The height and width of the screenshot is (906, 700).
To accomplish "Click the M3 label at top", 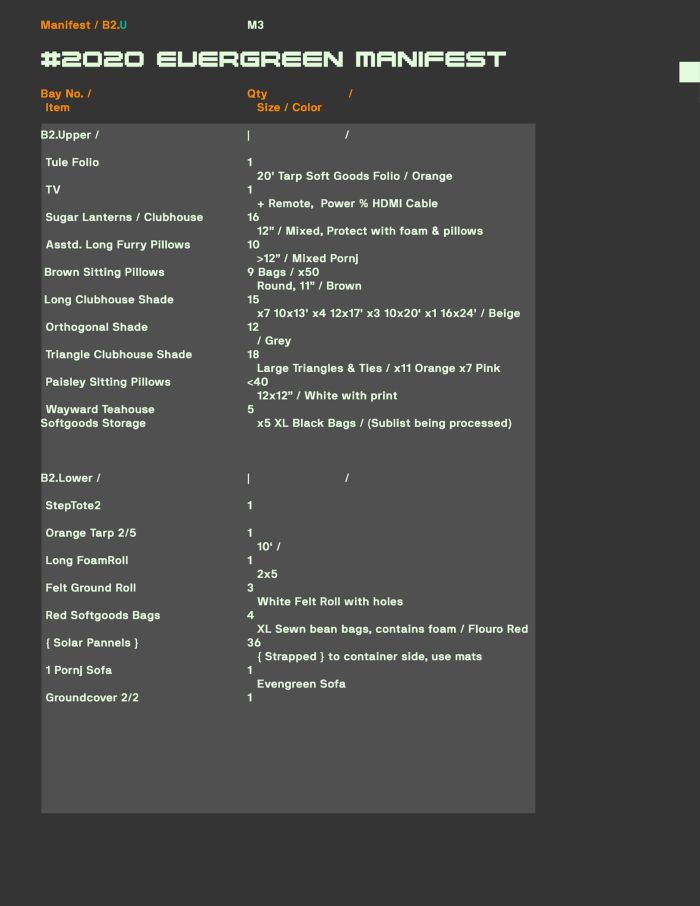I will pyautogui.click(x=255, y=25).
